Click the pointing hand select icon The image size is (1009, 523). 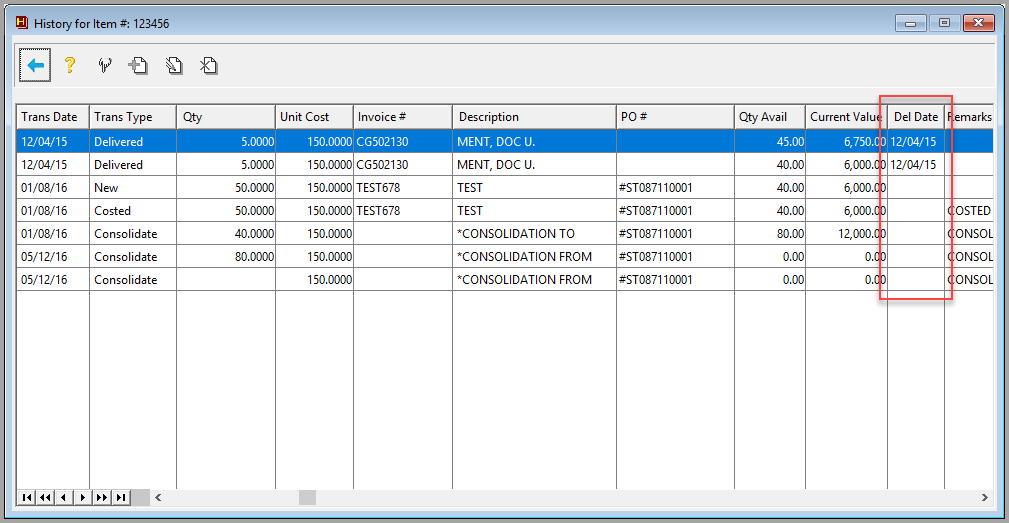(x=104, y=65)
